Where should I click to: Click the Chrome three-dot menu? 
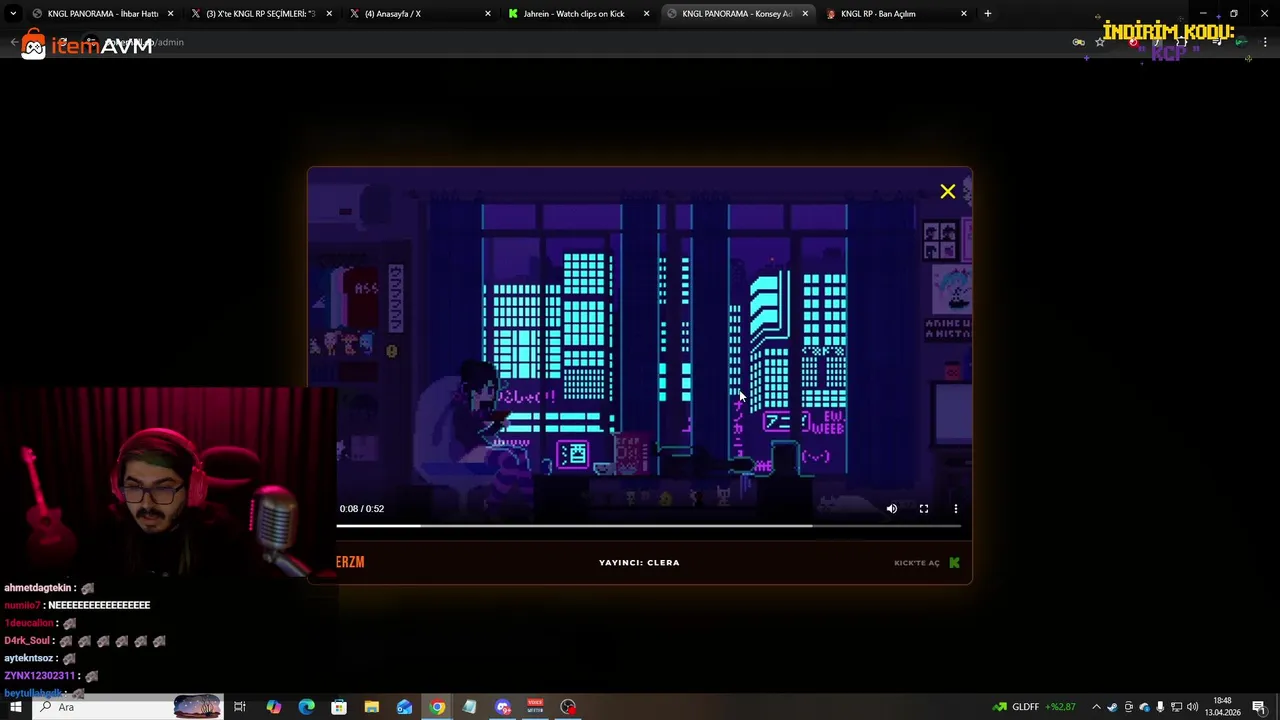point(1265,42)
